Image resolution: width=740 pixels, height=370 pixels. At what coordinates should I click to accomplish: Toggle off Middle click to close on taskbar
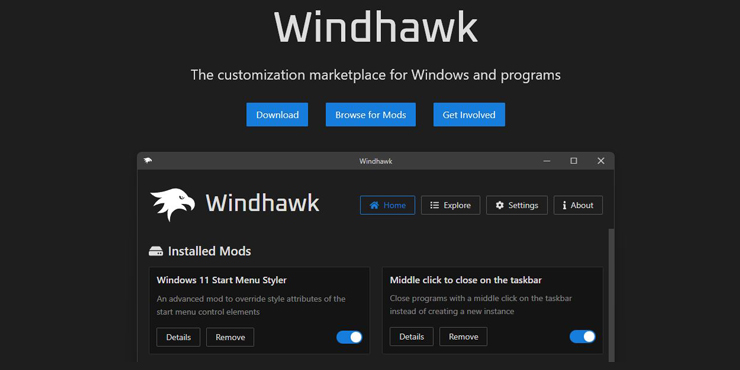(x=582, y=336)
